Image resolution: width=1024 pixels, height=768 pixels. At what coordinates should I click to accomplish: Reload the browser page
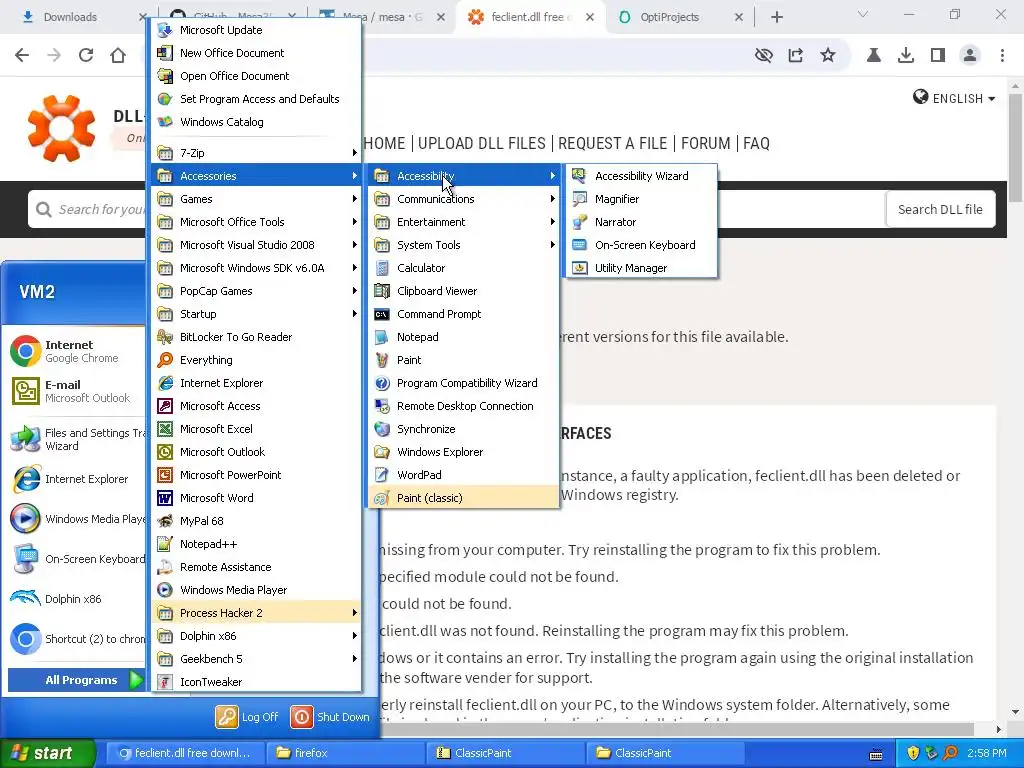(x=86, y=55)
